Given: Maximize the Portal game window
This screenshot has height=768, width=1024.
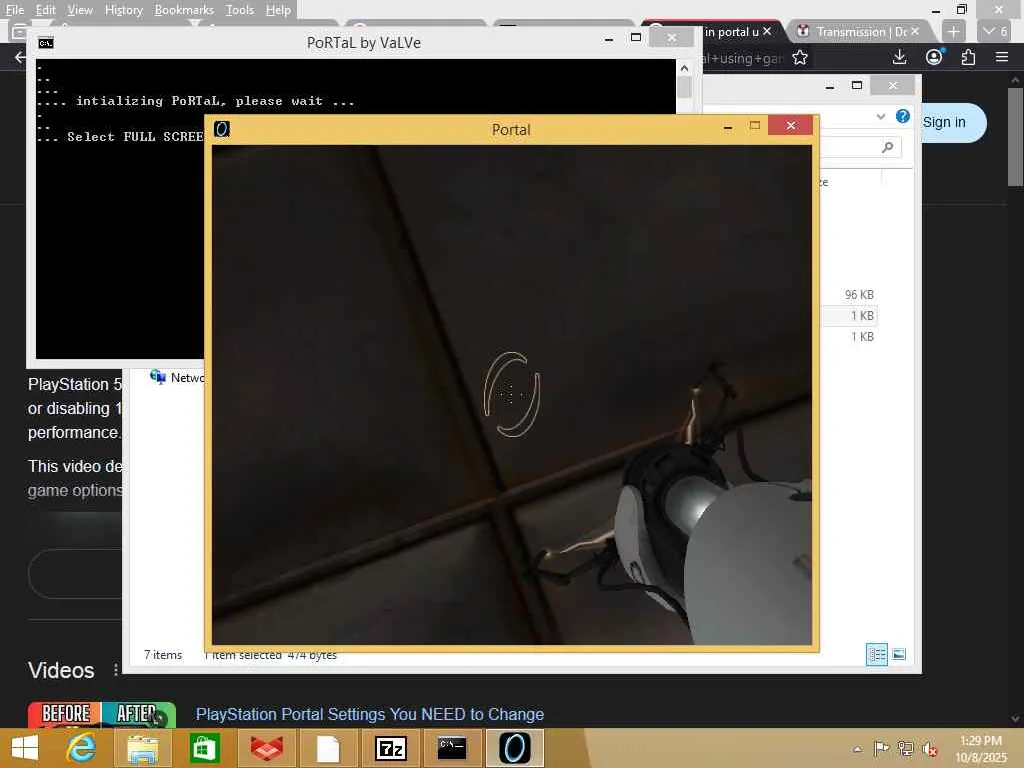Looking at the screenshot, I should 755,125.
